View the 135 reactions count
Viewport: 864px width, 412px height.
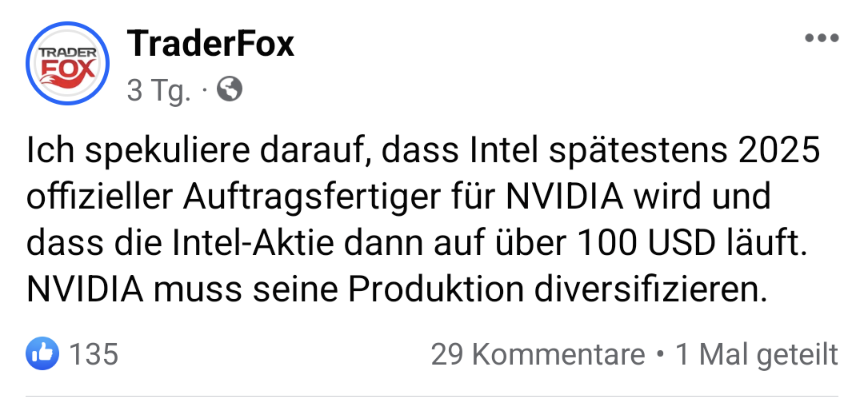tap(95, 354)
